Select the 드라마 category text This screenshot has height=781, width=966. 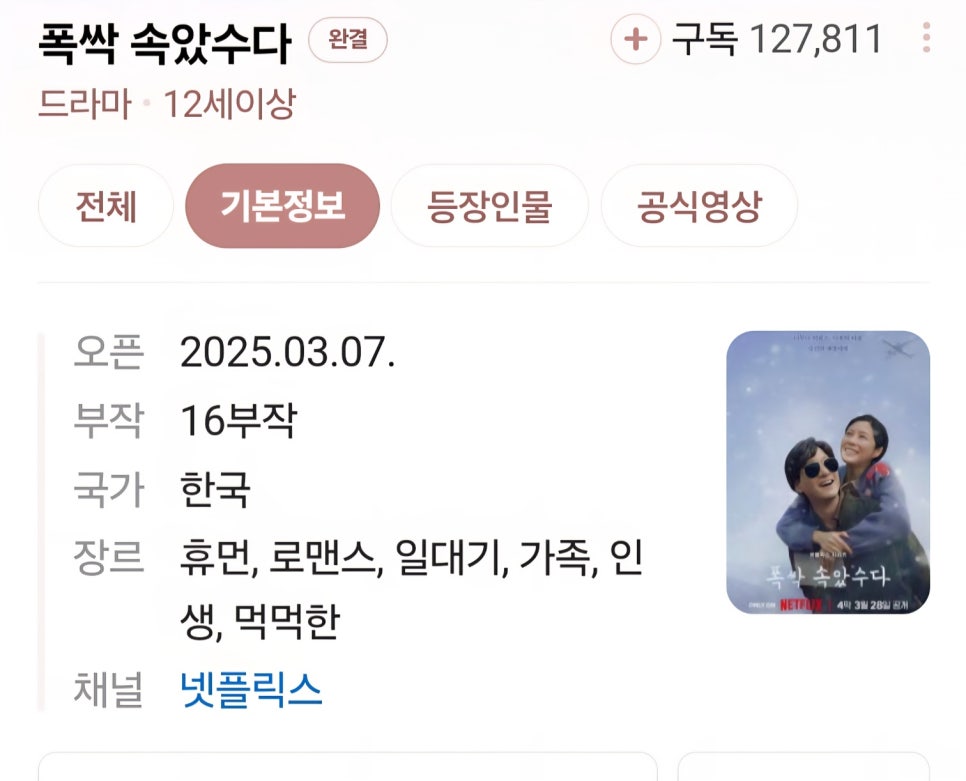pyautogui.click(x=85, y=103)
